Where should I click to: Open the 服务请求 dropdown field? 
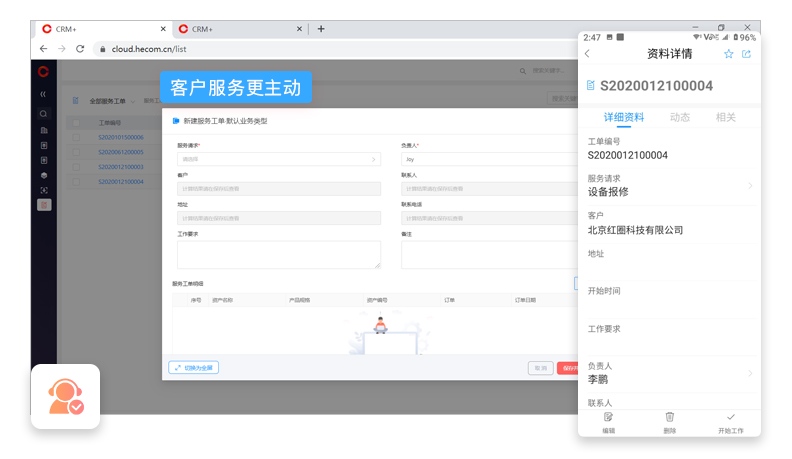(279, 159)
